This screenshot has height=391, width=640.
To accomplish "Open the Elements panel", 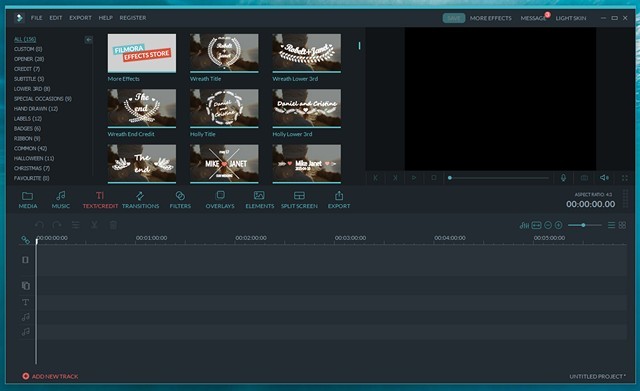I will point(260,200).
